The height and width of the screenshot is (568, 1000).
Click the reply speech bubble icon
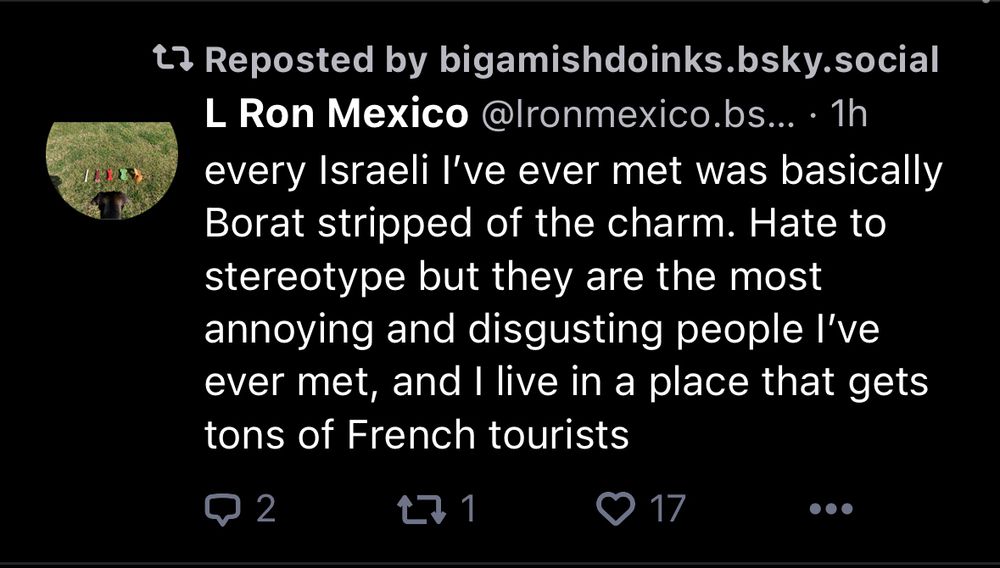[x=218, y=510]
